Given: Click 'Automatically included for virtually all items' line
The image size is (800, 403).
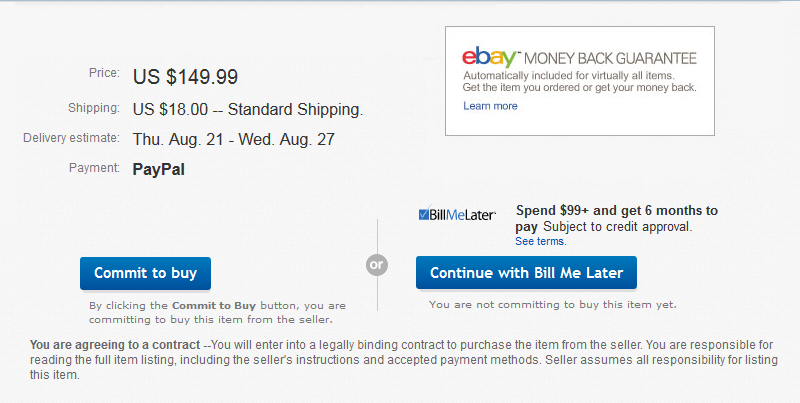Looking at the screenshot, I should click(569, 75).
